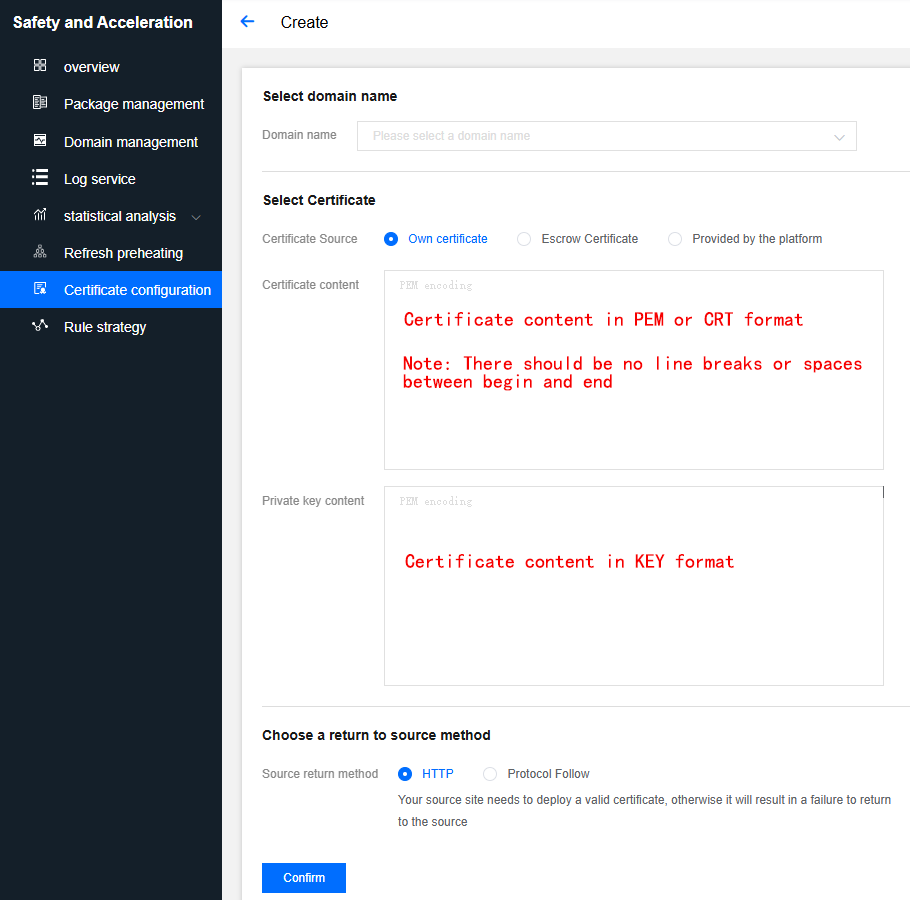This screenshot has height=900, width=910.
Task: Select the Own certificate radio button
Action: tap(391, 239)
